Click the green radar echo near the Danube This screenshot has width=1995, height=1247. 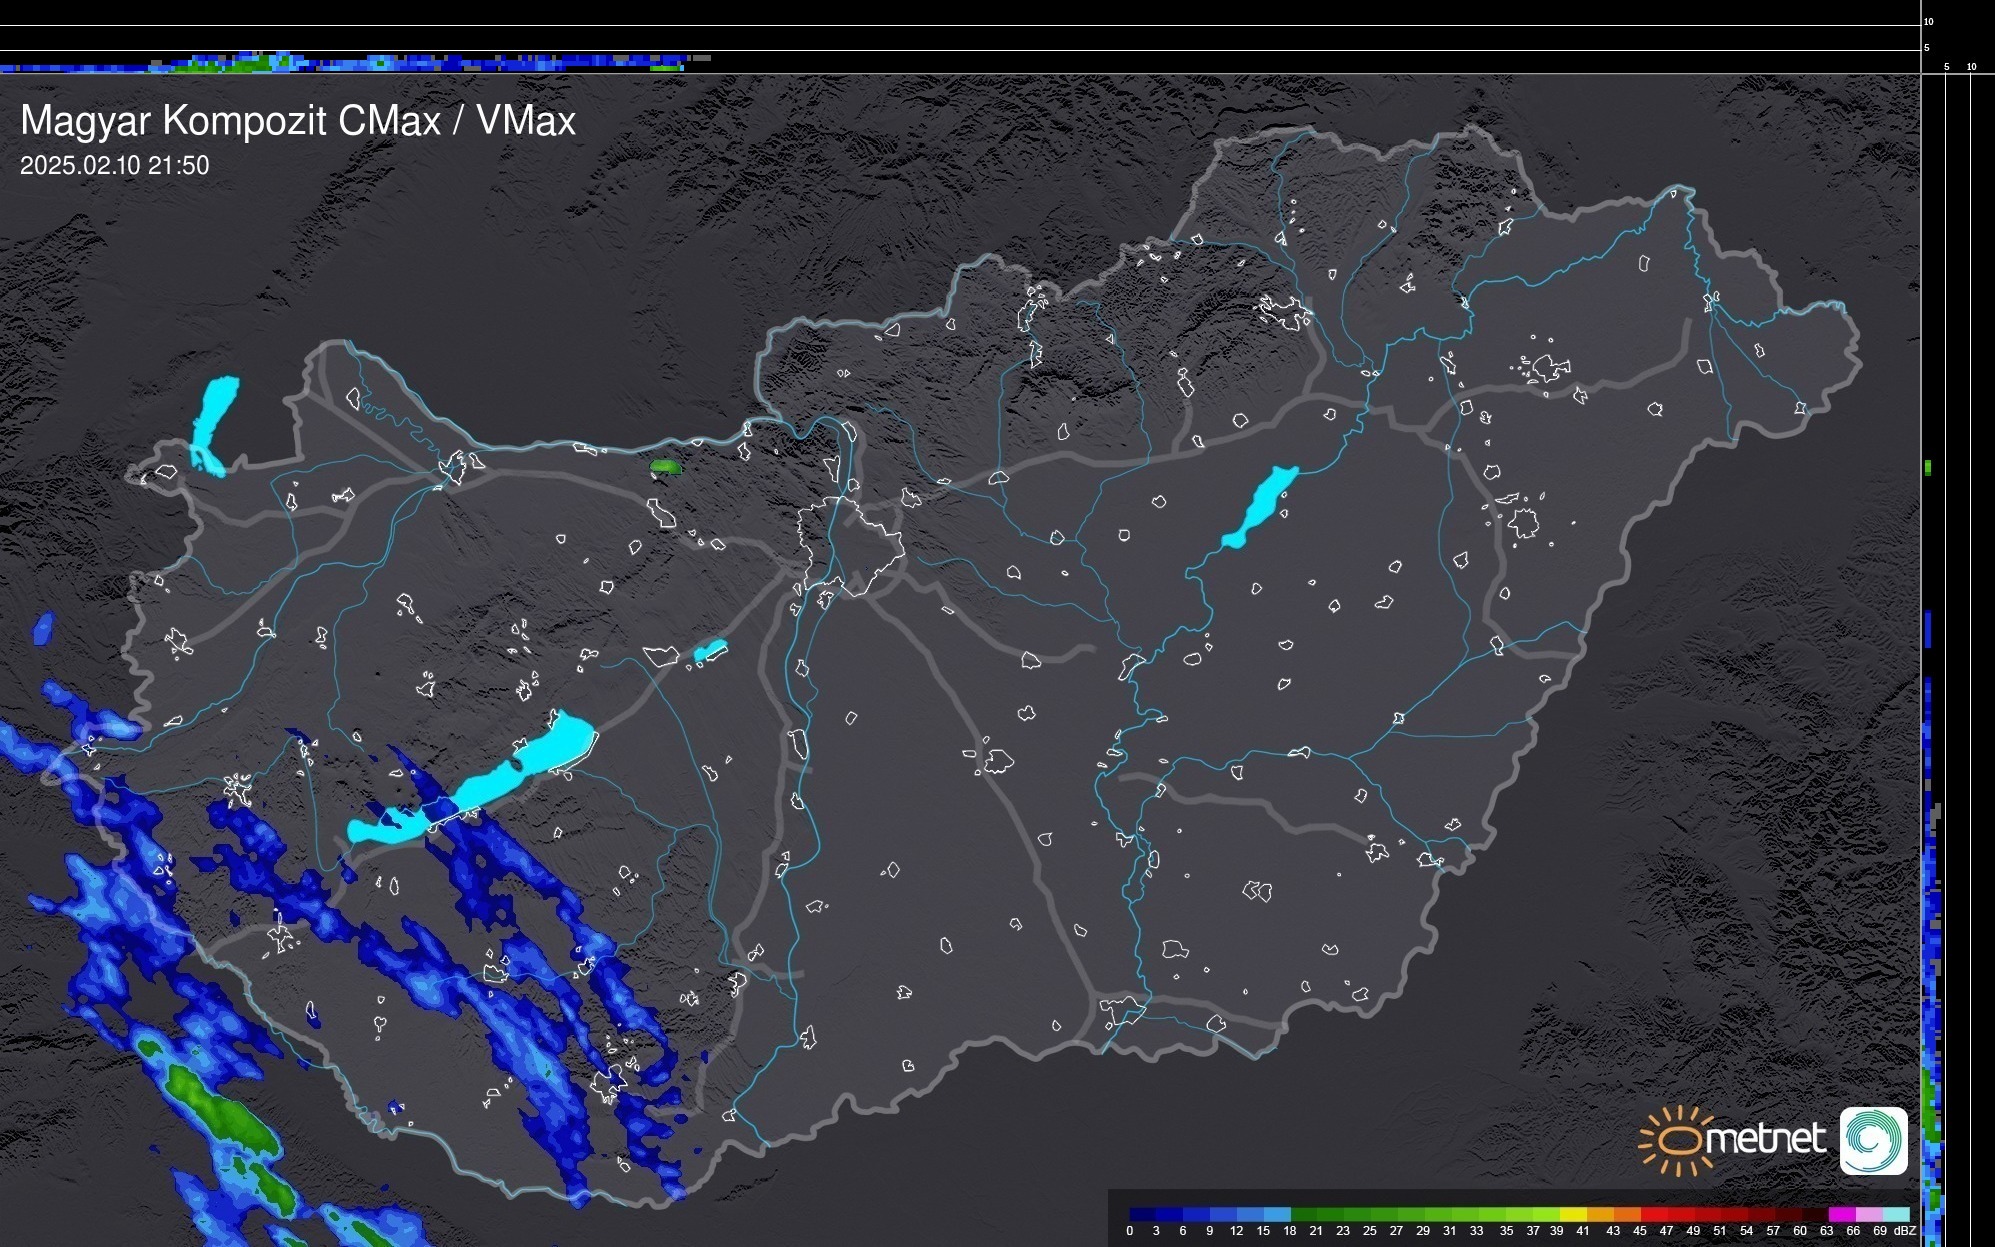[664, 466]
